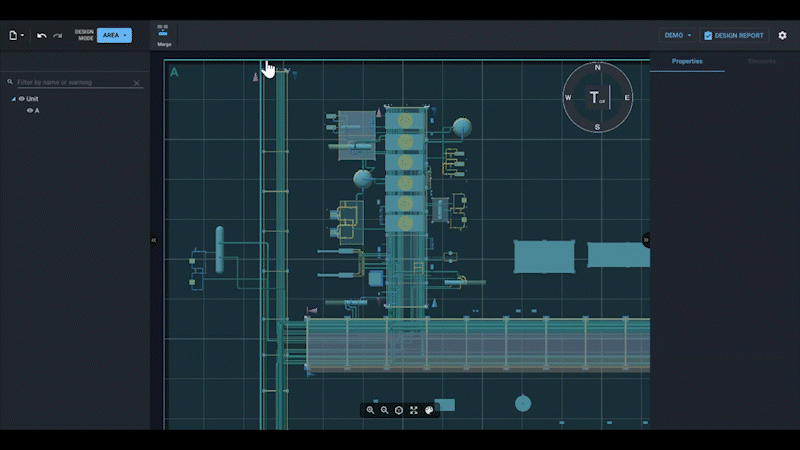Toggle the 3D cube view mode
Viewport: 800px width, 450px height.
click(x=399, y=410)
